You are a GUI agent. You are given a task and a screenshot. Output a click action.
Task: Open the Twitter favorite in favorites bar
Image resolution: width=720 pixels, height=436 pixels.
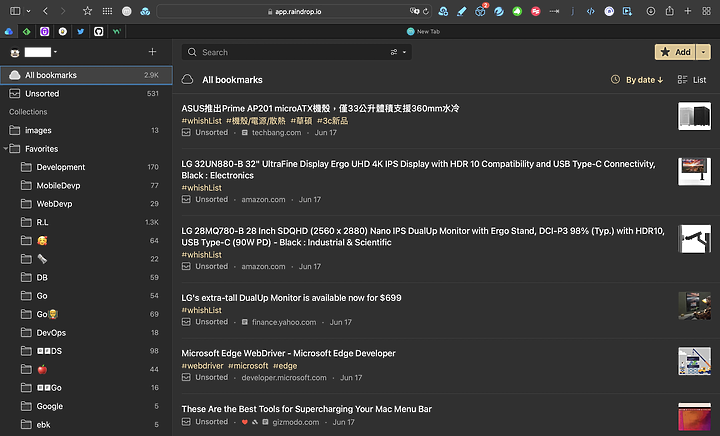pyautogui.click(x=80, y=31)
